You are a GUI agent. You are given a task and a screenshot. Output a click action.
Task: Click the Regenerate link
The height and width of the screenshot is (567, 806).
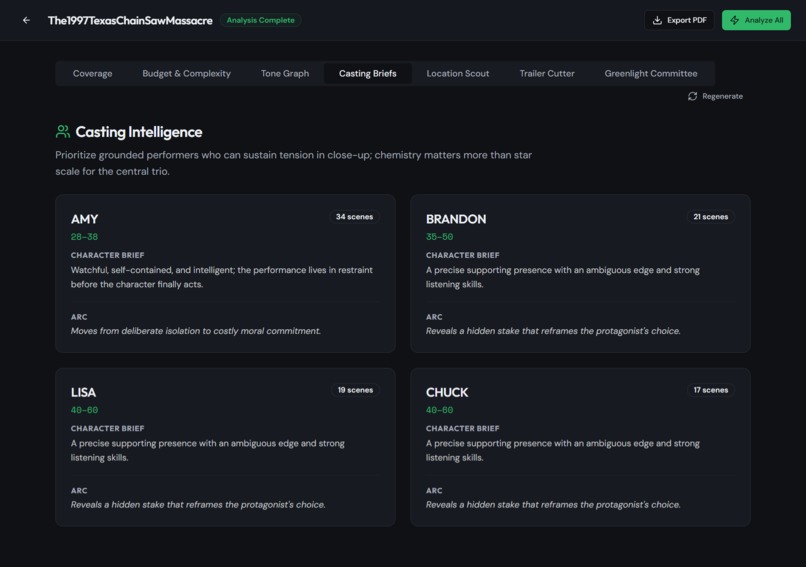coord(715,96)
